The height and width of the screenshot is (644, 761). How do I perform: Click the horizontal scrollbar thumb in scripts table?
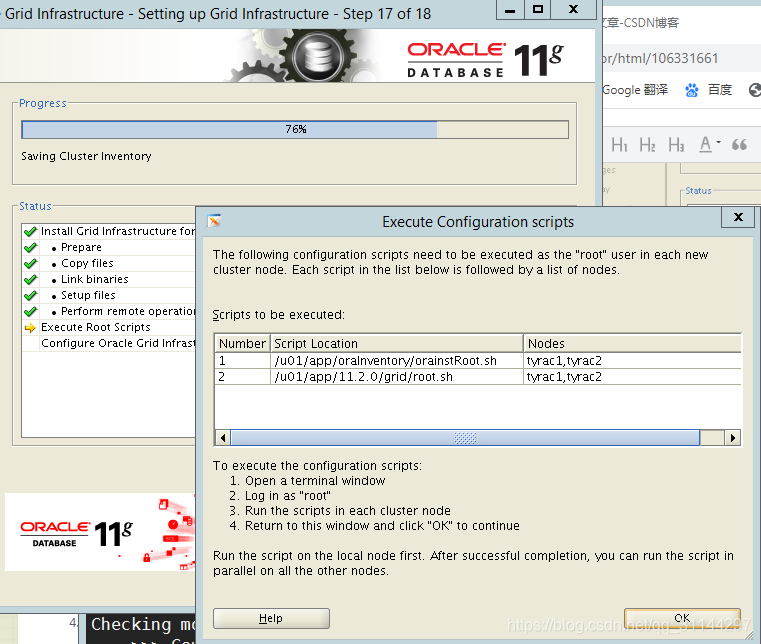(465, 438)
